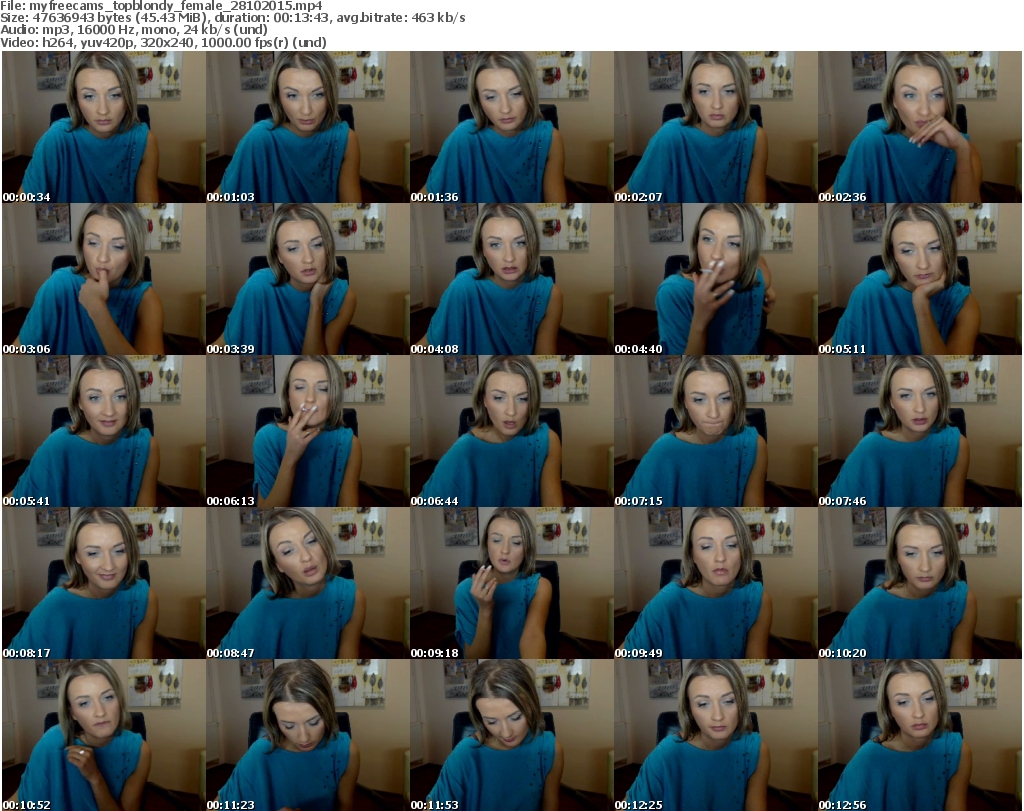The height and width of the screenshot is (811, 1024).
Task: View the frame stamped 00:12:56
Action: tap(920, 735)
